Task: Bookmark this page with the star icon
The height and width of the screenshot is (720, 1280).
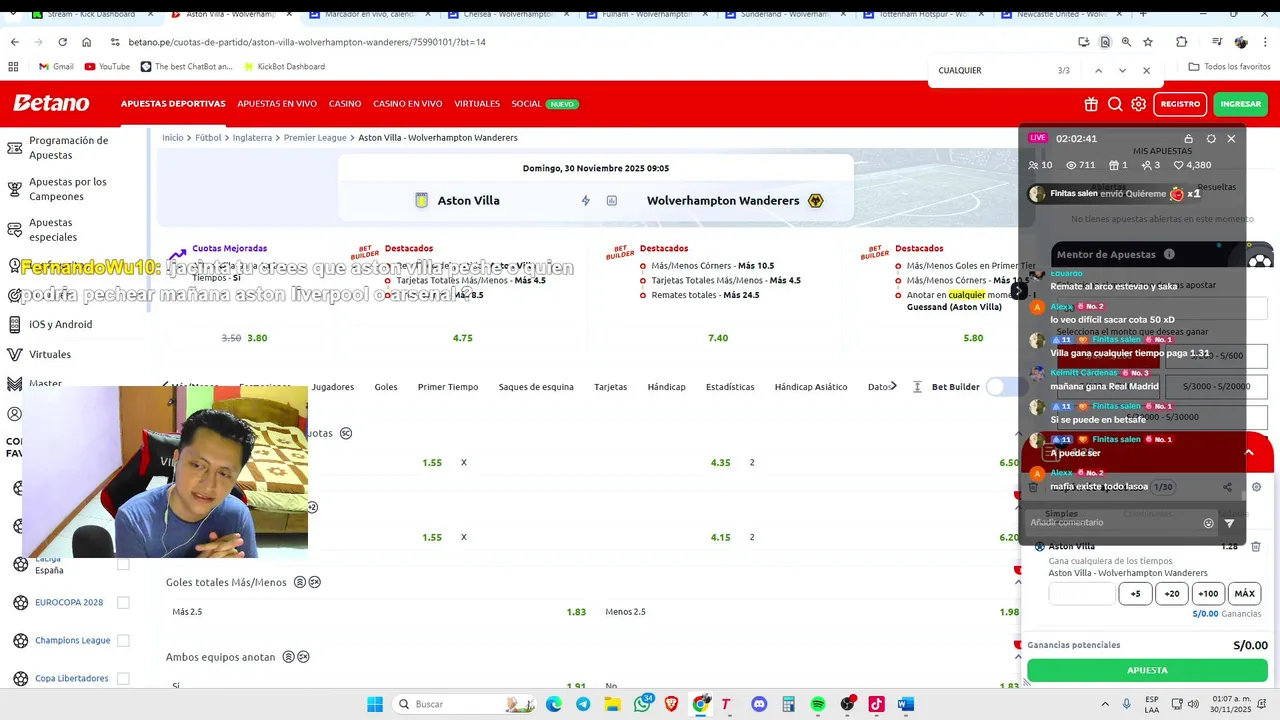Action: 1148,42
